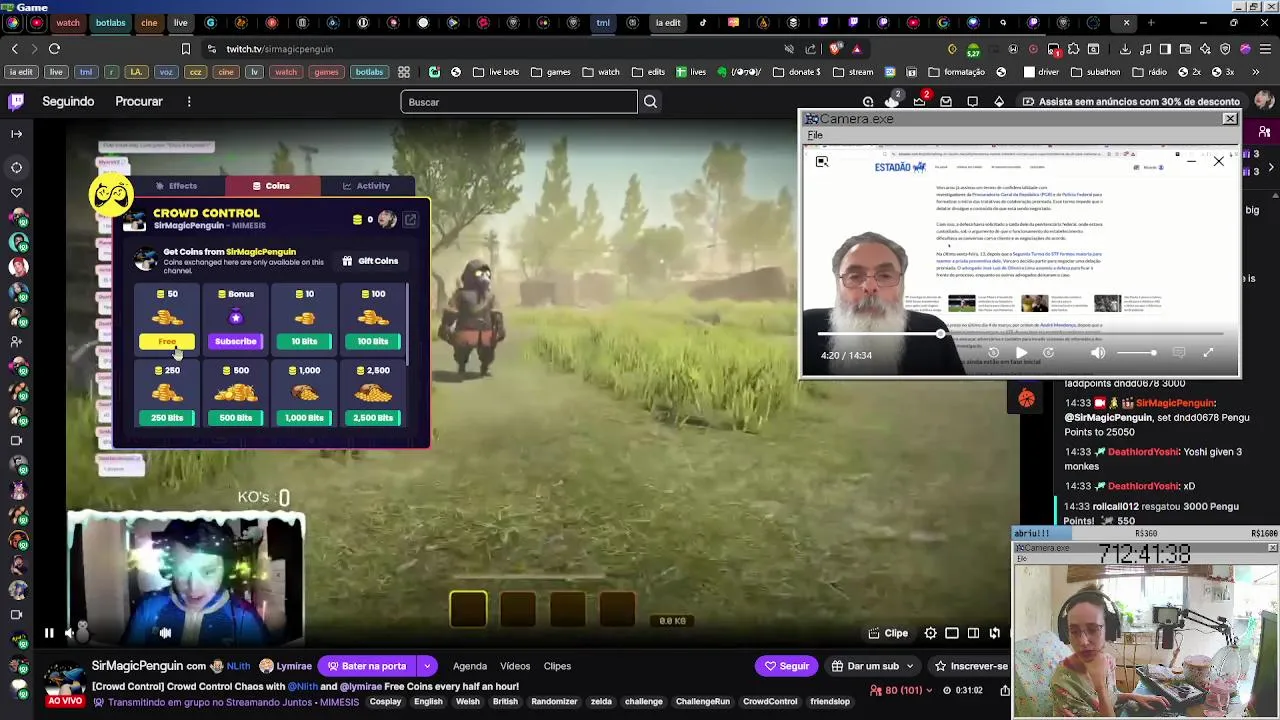Open the chat community users icon
Viewport: 1280px width, 720px height.
pos(1265,132)
